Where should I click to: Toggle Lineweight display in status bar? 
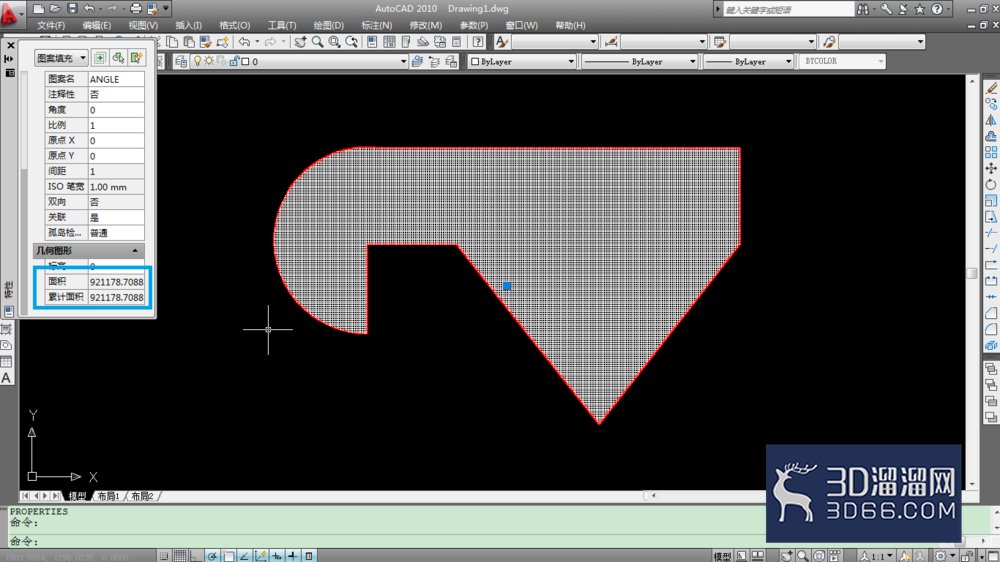(293, 556)
